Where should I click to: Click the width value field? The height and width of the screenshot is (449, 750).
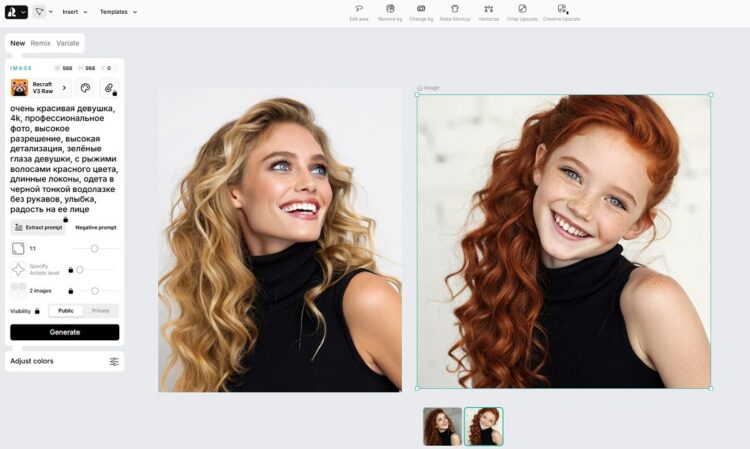click(64, 68)
